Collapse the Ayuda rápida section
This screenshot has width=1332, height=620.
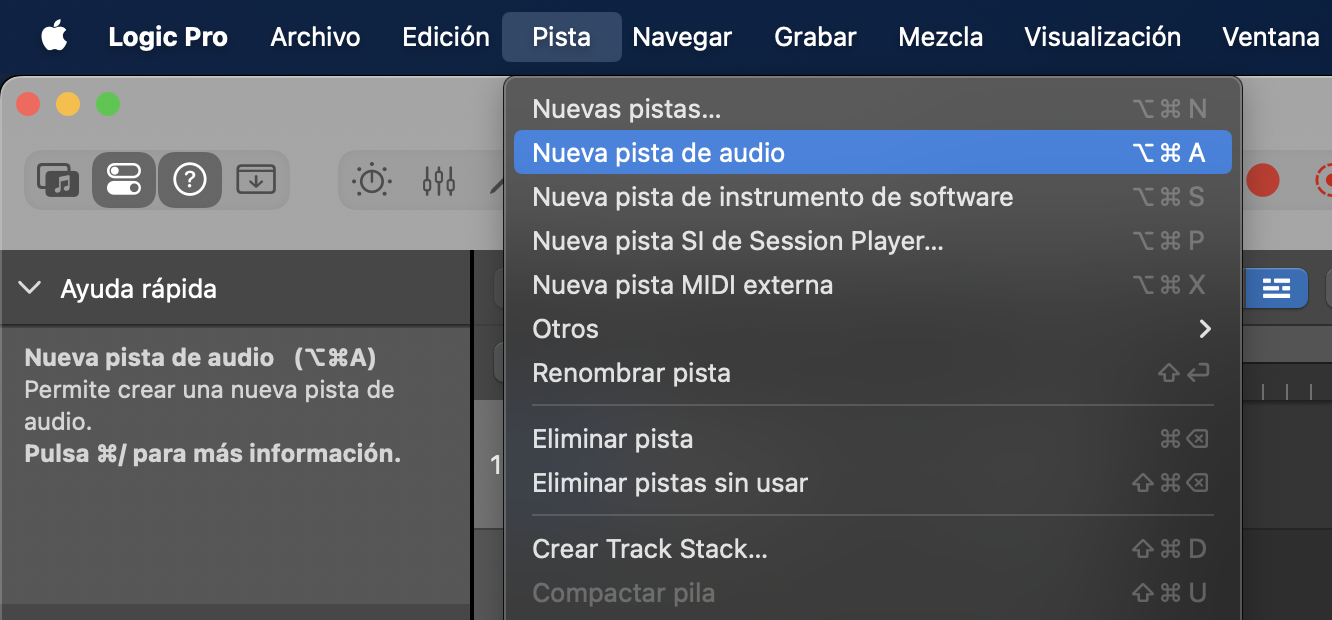coord(30,289)
